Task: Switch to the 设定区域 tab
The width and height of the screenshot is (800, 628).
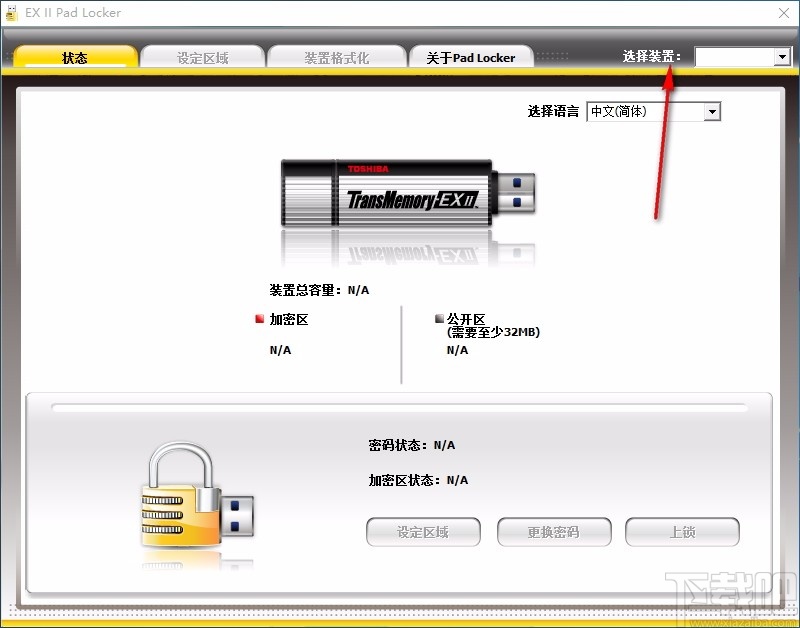Action: [x=203, y=57]
